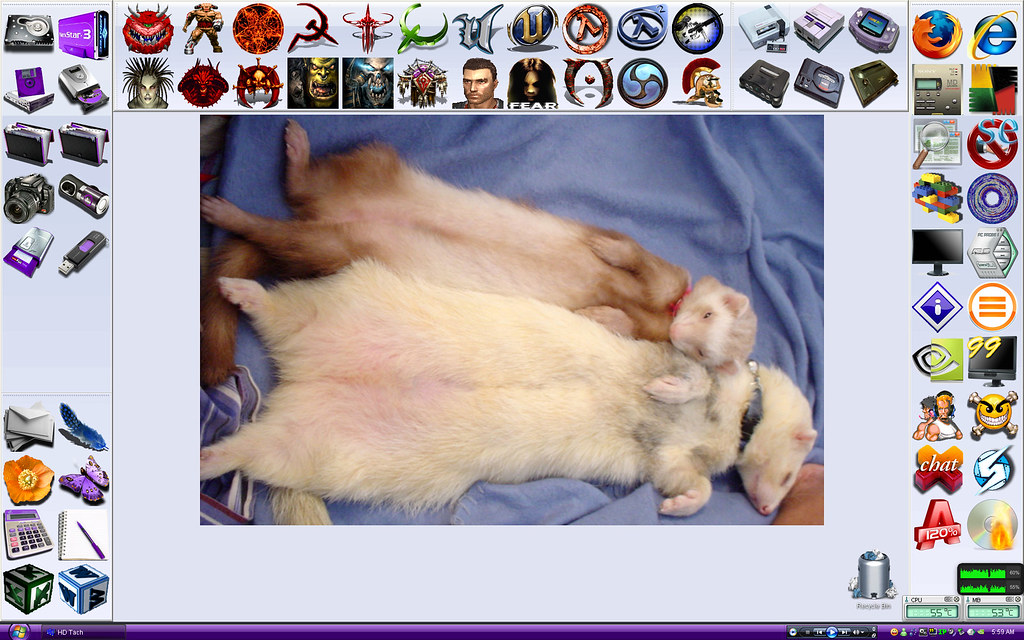Open the Half-Life 2 shortcut

pyautogui.click(x=642, y=28)
